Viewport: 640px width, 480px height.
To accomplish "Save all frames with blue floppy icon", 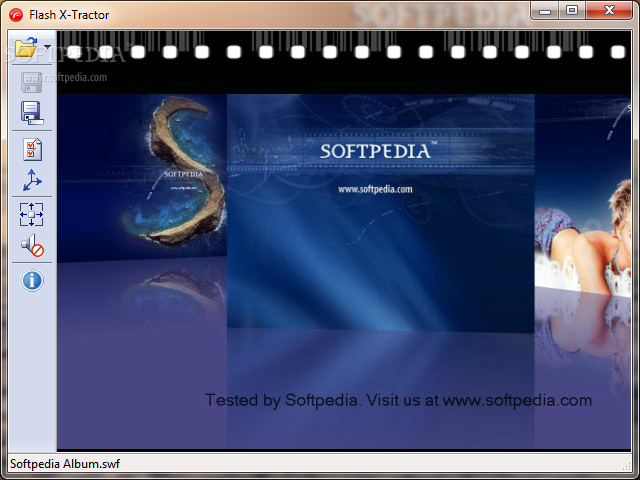I will click(32, 113).
